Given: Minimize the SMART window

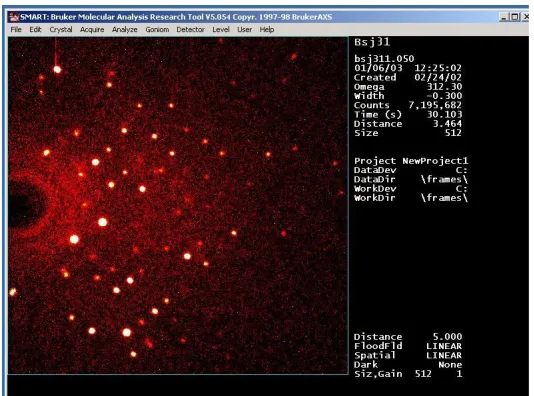Looking at the screenshot, I should (x=503, y=17).
